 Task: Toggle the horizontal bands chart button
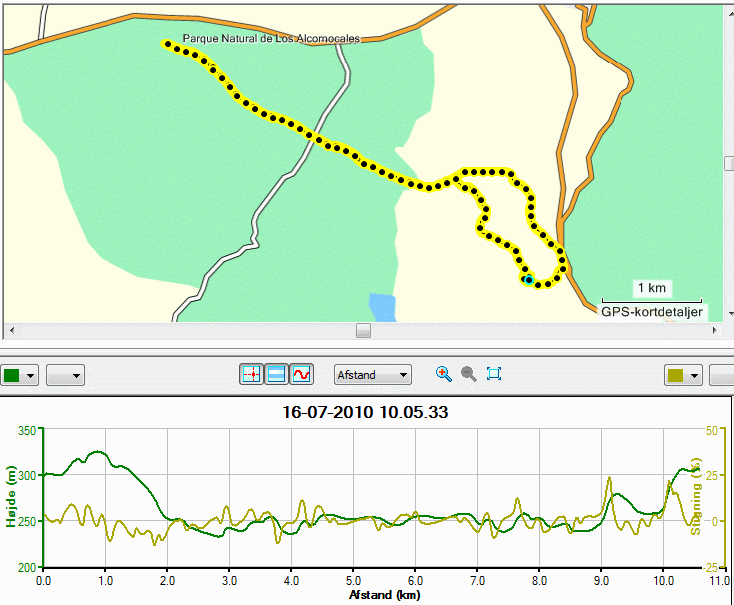(x=276, y=375)
